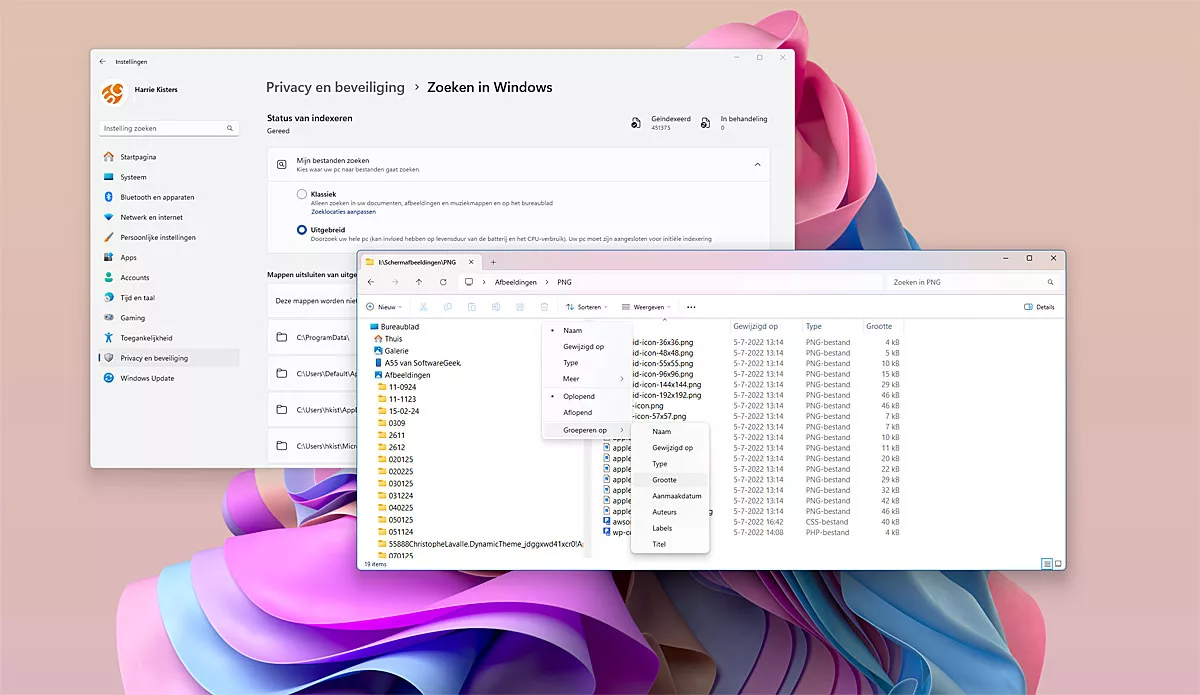Select the Klassiek radio option
This screenshot has width=1200, height=695.
(302, 194)
